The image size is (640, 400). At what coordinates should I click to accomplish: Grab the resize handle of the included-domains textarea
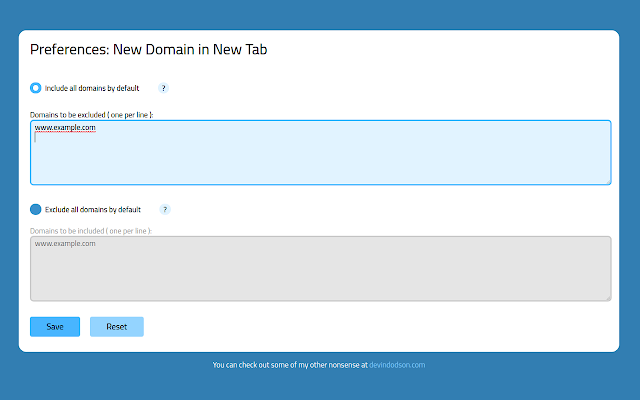pyautogui.click(x=608, y=298)
